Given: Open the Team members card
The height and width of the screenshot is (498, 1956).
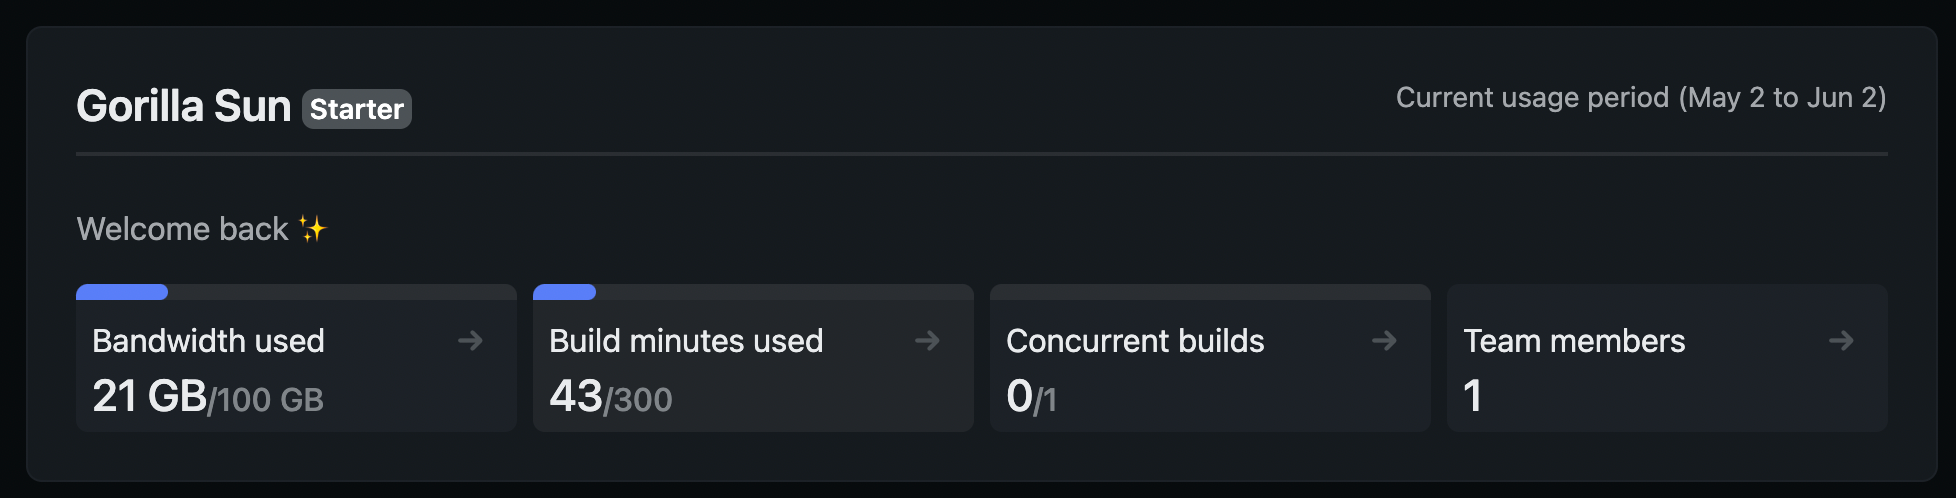Looking at the screenshot, I should 1667,358.
